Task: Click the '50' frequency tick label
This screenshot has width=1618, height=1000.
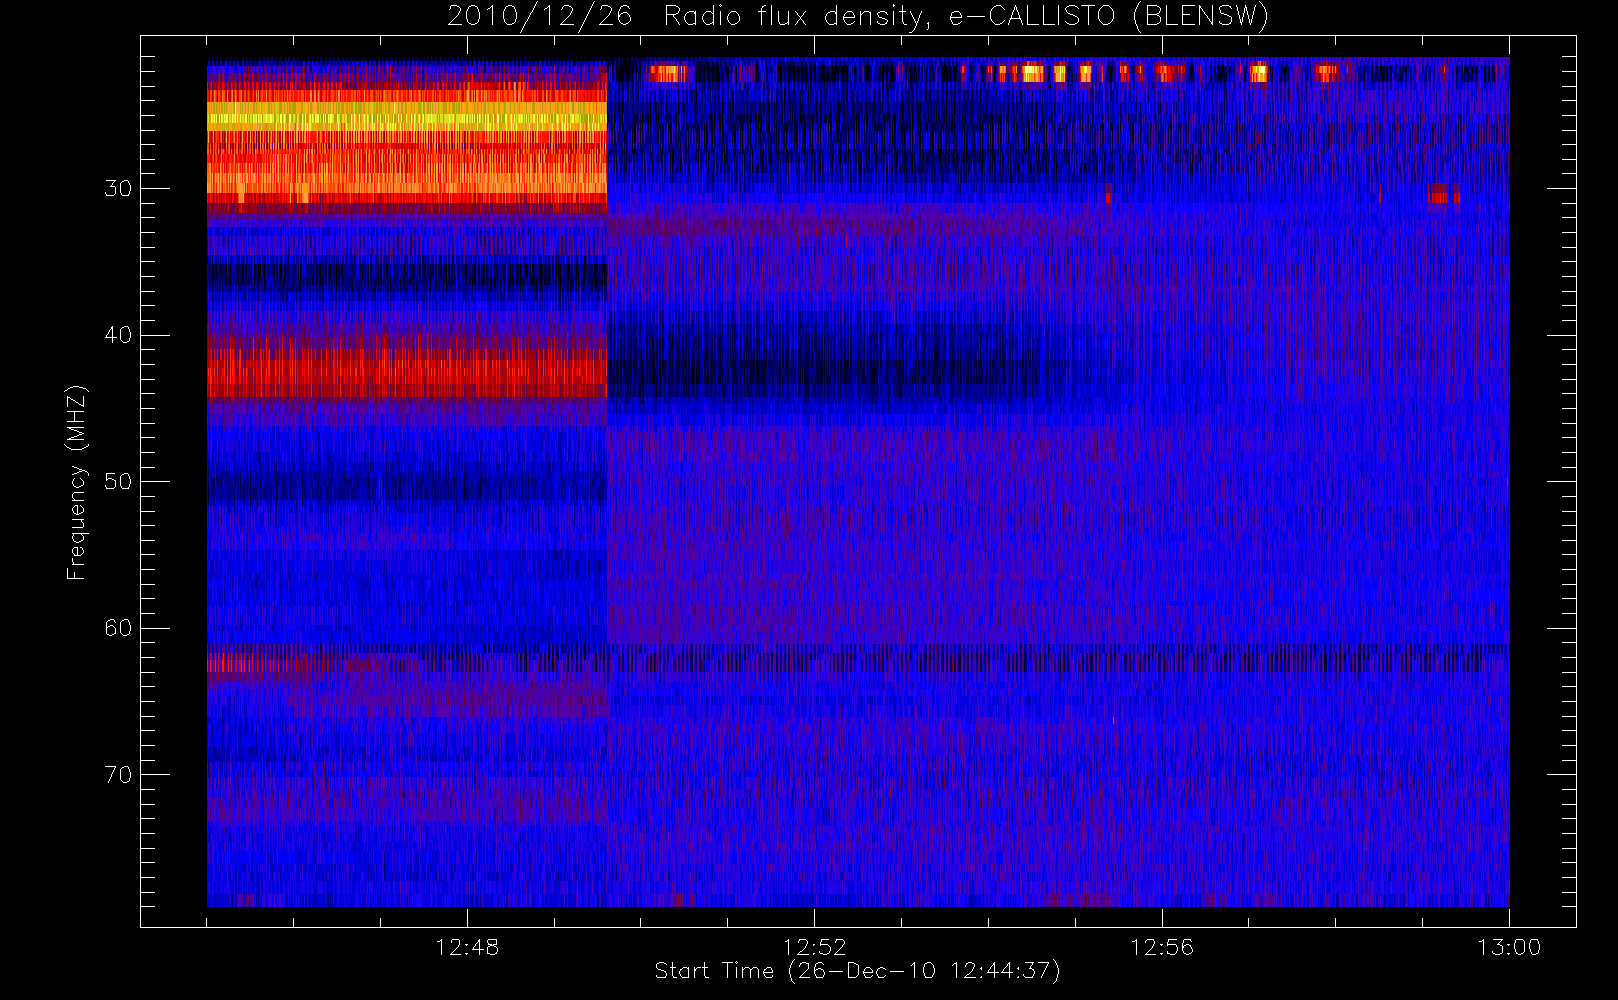Action: point(118,482)
